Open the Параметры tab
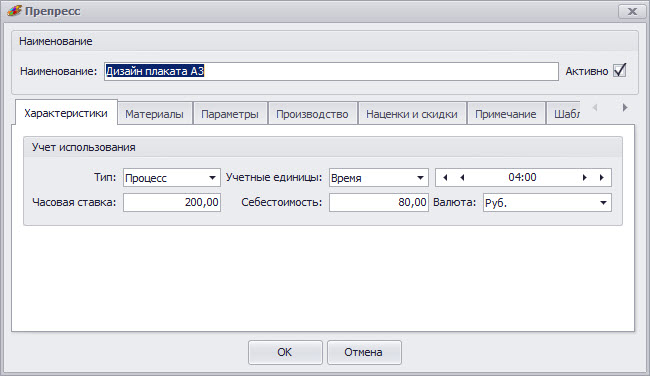Viewport: 650px width, 376px height. [230, 114]
